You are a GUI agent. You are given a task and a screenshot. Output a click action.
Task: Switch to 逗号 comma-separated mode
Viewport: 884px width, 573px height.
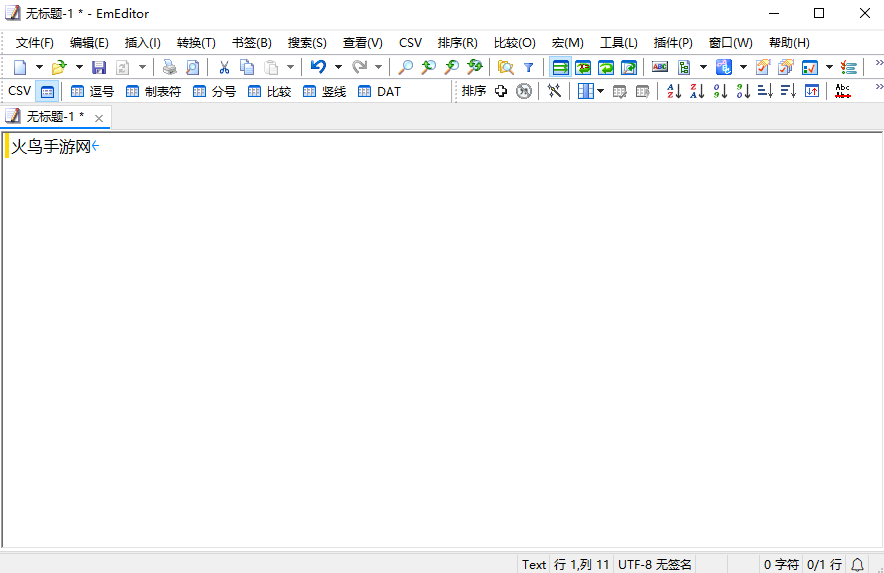(92, 91)
